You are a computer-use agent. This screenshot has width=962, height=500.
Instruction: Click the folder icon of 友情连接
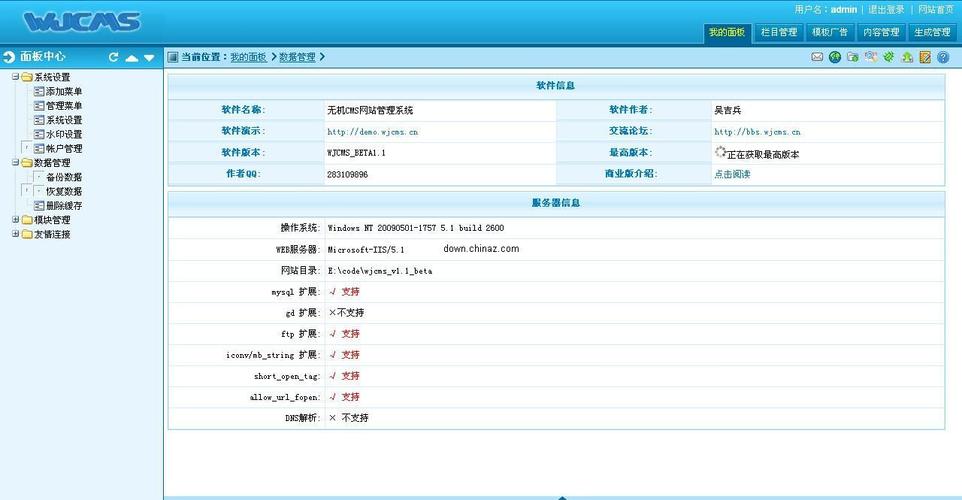tap(27, 234)
